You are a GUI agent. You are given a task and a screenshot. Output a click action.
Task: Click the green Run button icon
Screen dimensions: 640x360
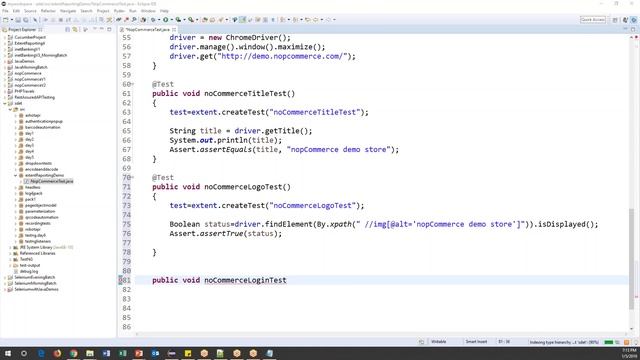[166, 20]
